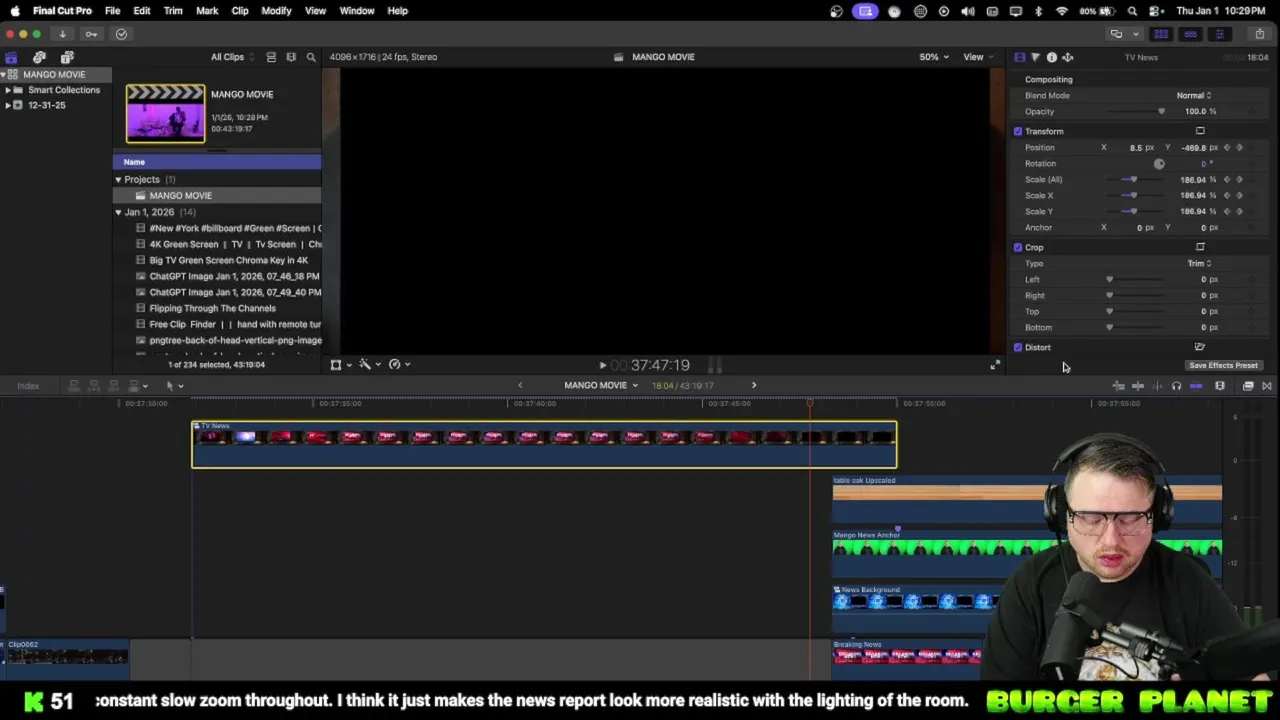Image resolution: width=1280 pixels, height=720 pixels.
Task: Open the Keyword Editor key icon
Action: 91,34
